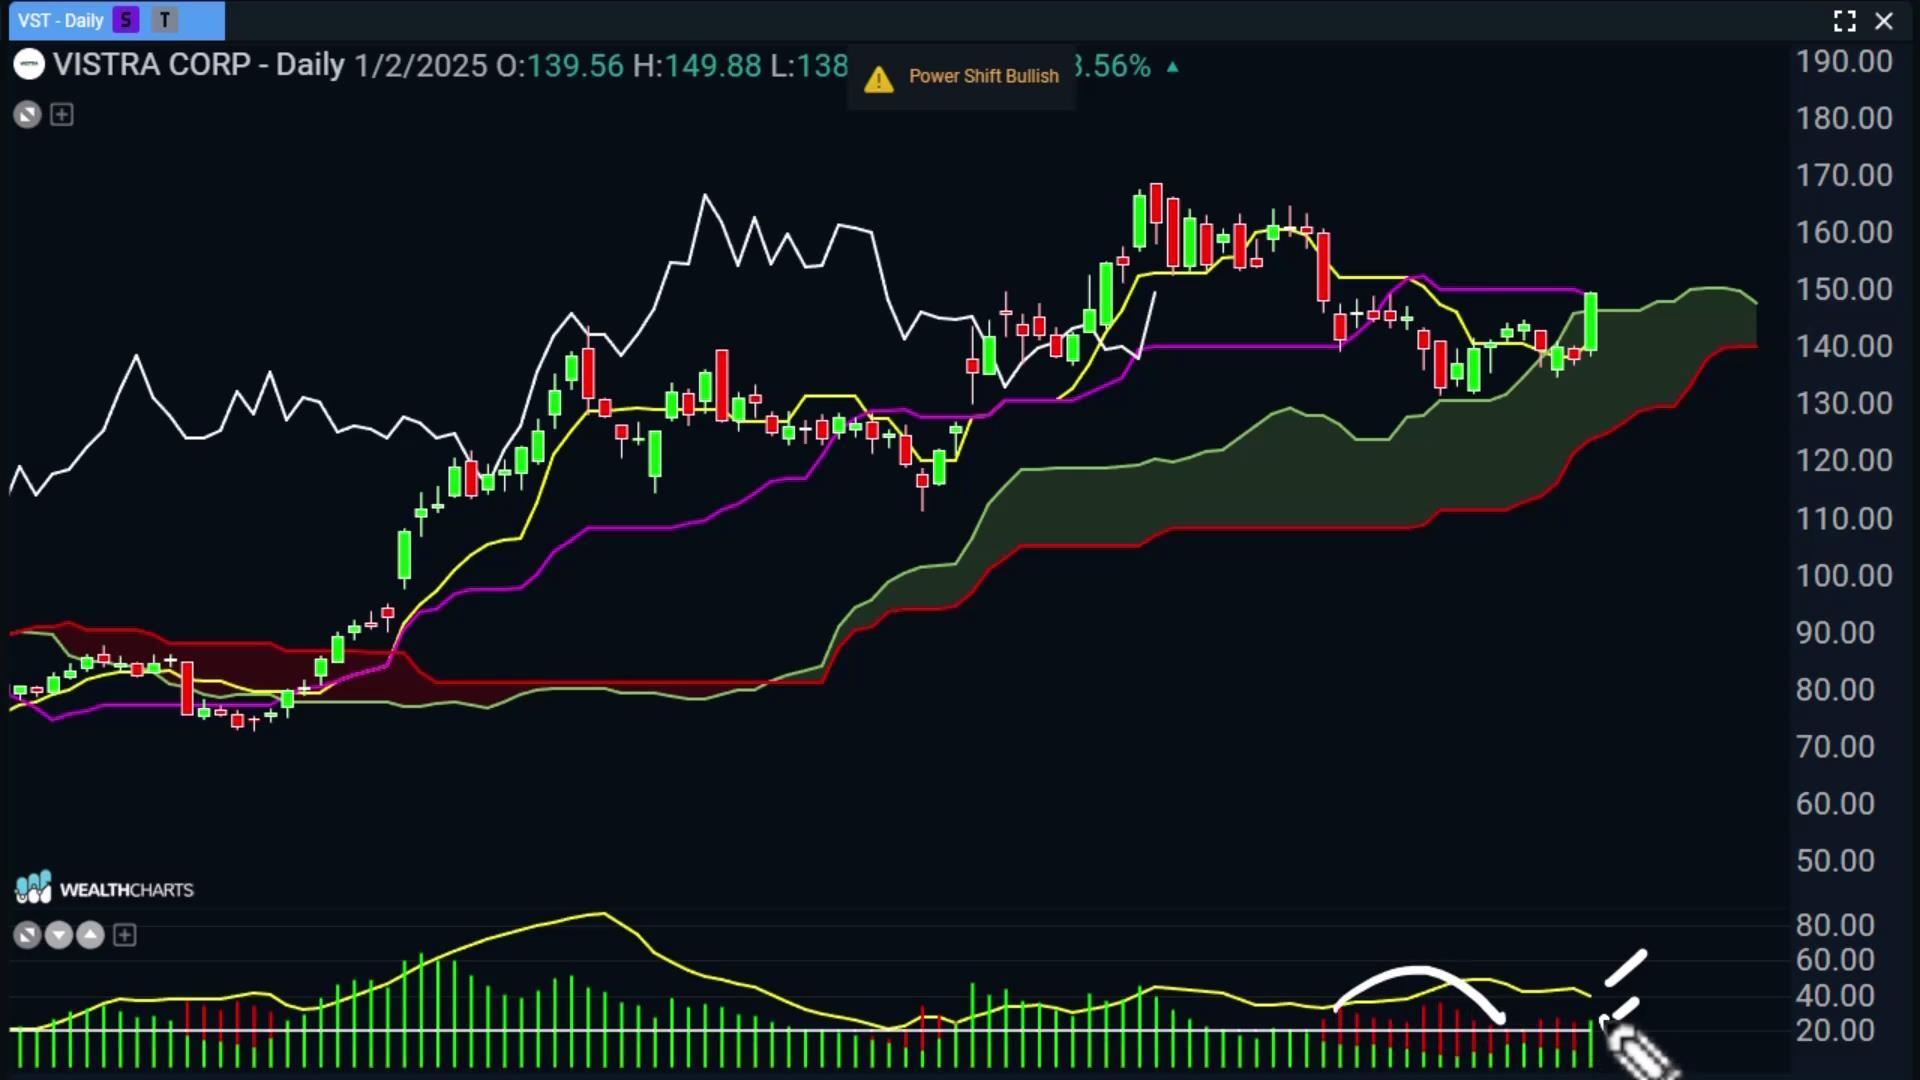1920x1080 pixels.
Task: Click the 180.00 price axis label
Action: pos(1844,118)
